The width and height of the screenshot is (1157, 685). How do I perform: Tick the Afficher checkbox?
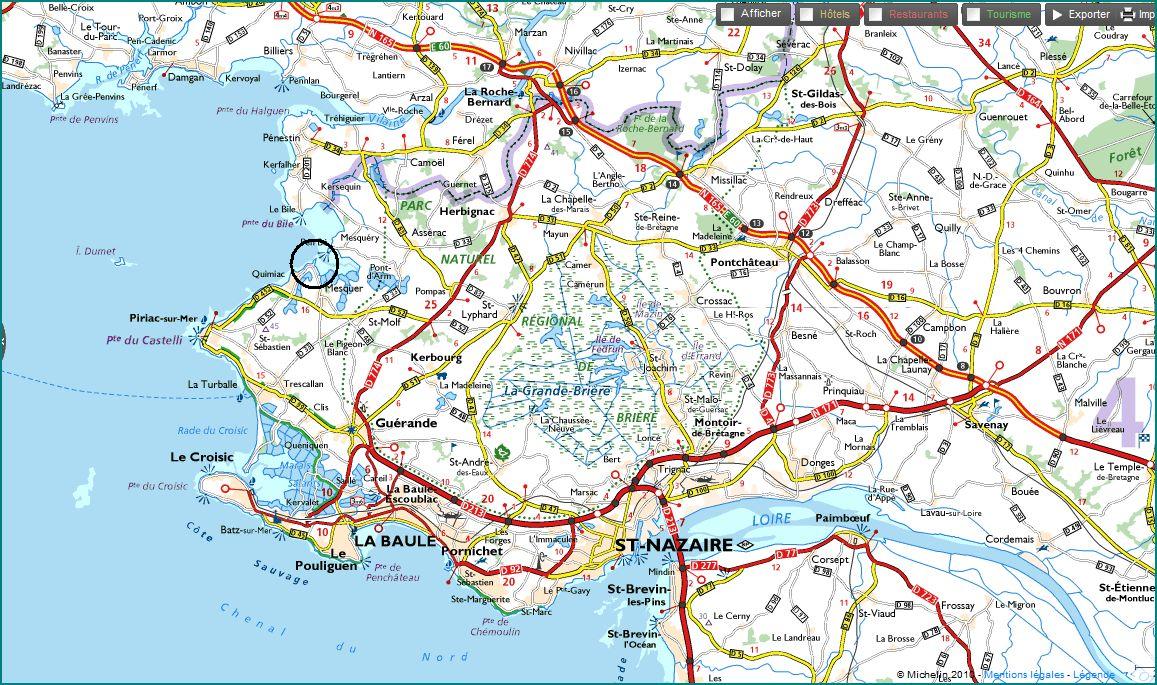coord(727,15)
